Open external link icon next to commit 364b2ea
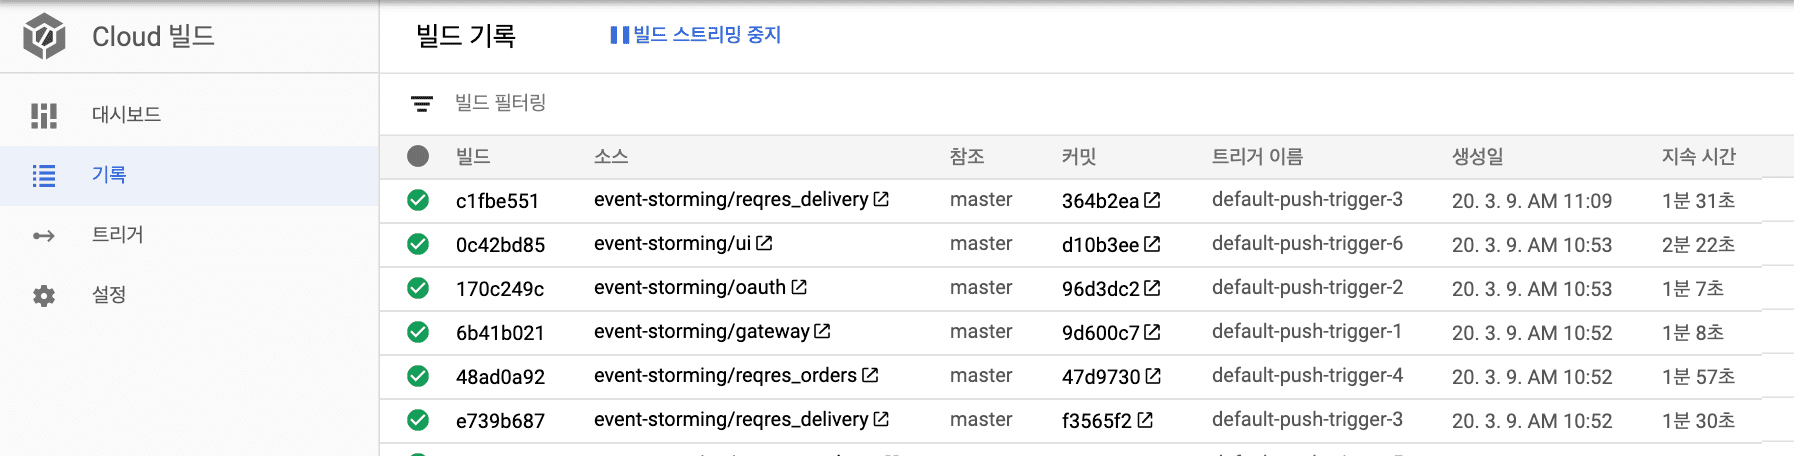 coord(1152,200)
